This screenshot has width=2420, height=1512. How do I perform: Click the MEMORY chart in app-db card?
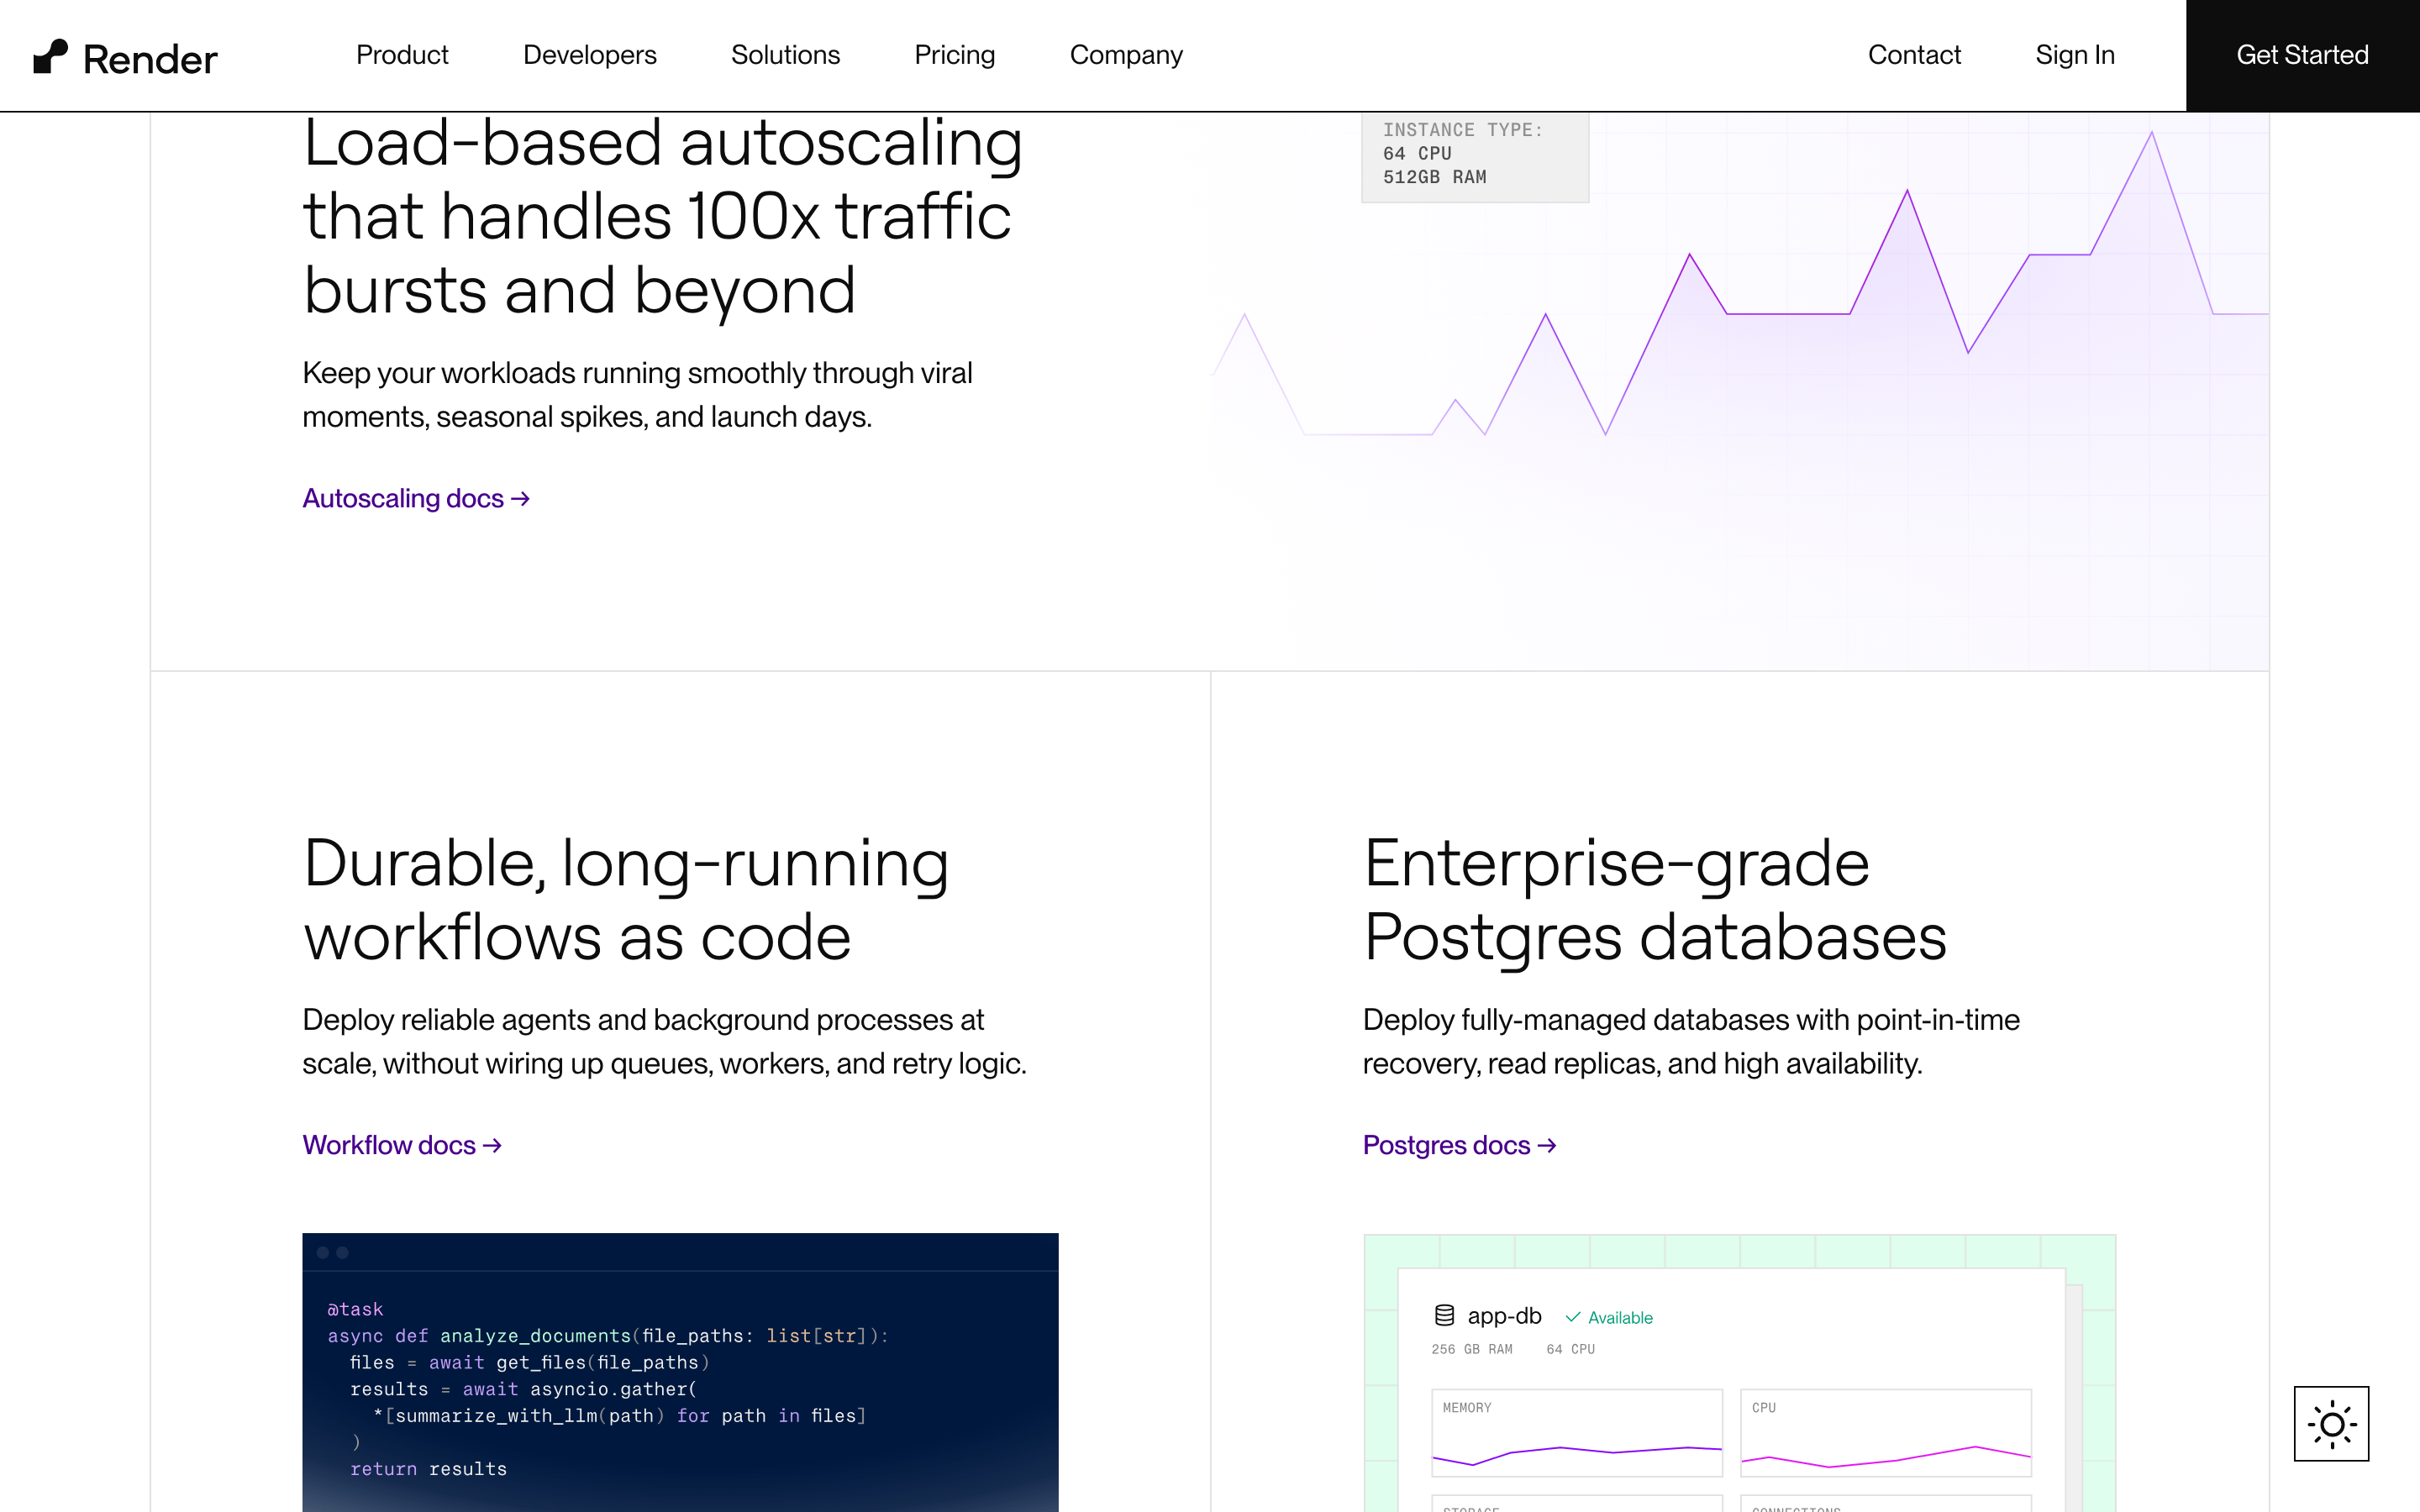1577,1432
